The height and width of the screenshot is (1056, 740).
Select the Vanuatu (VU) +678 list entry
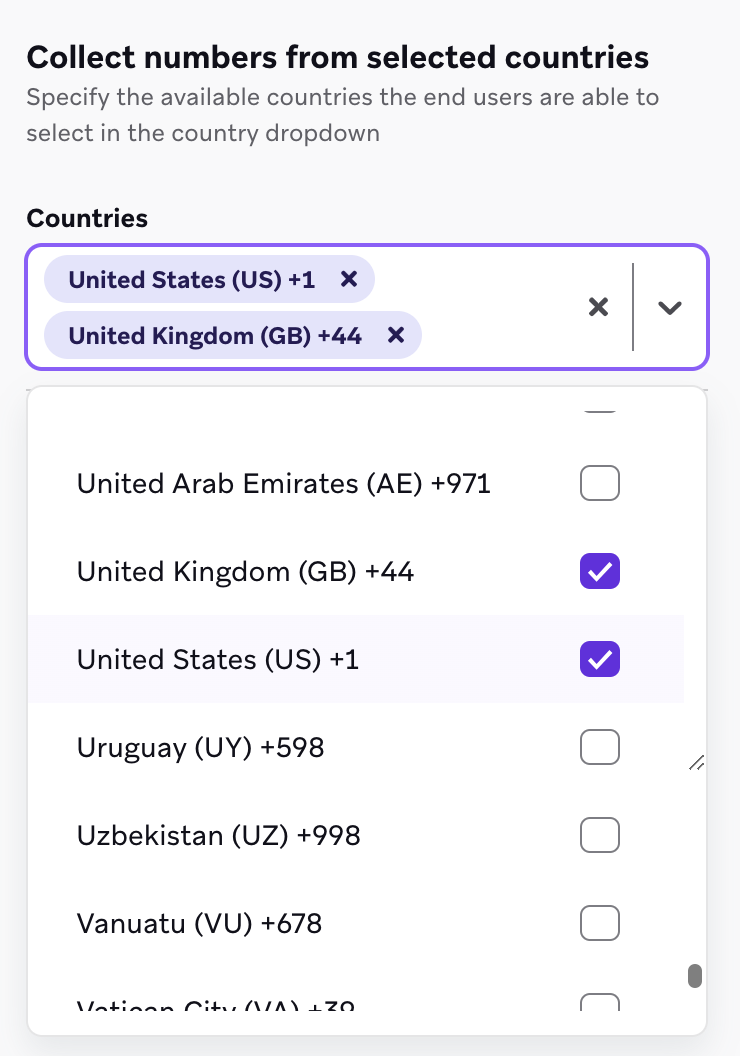300,923
